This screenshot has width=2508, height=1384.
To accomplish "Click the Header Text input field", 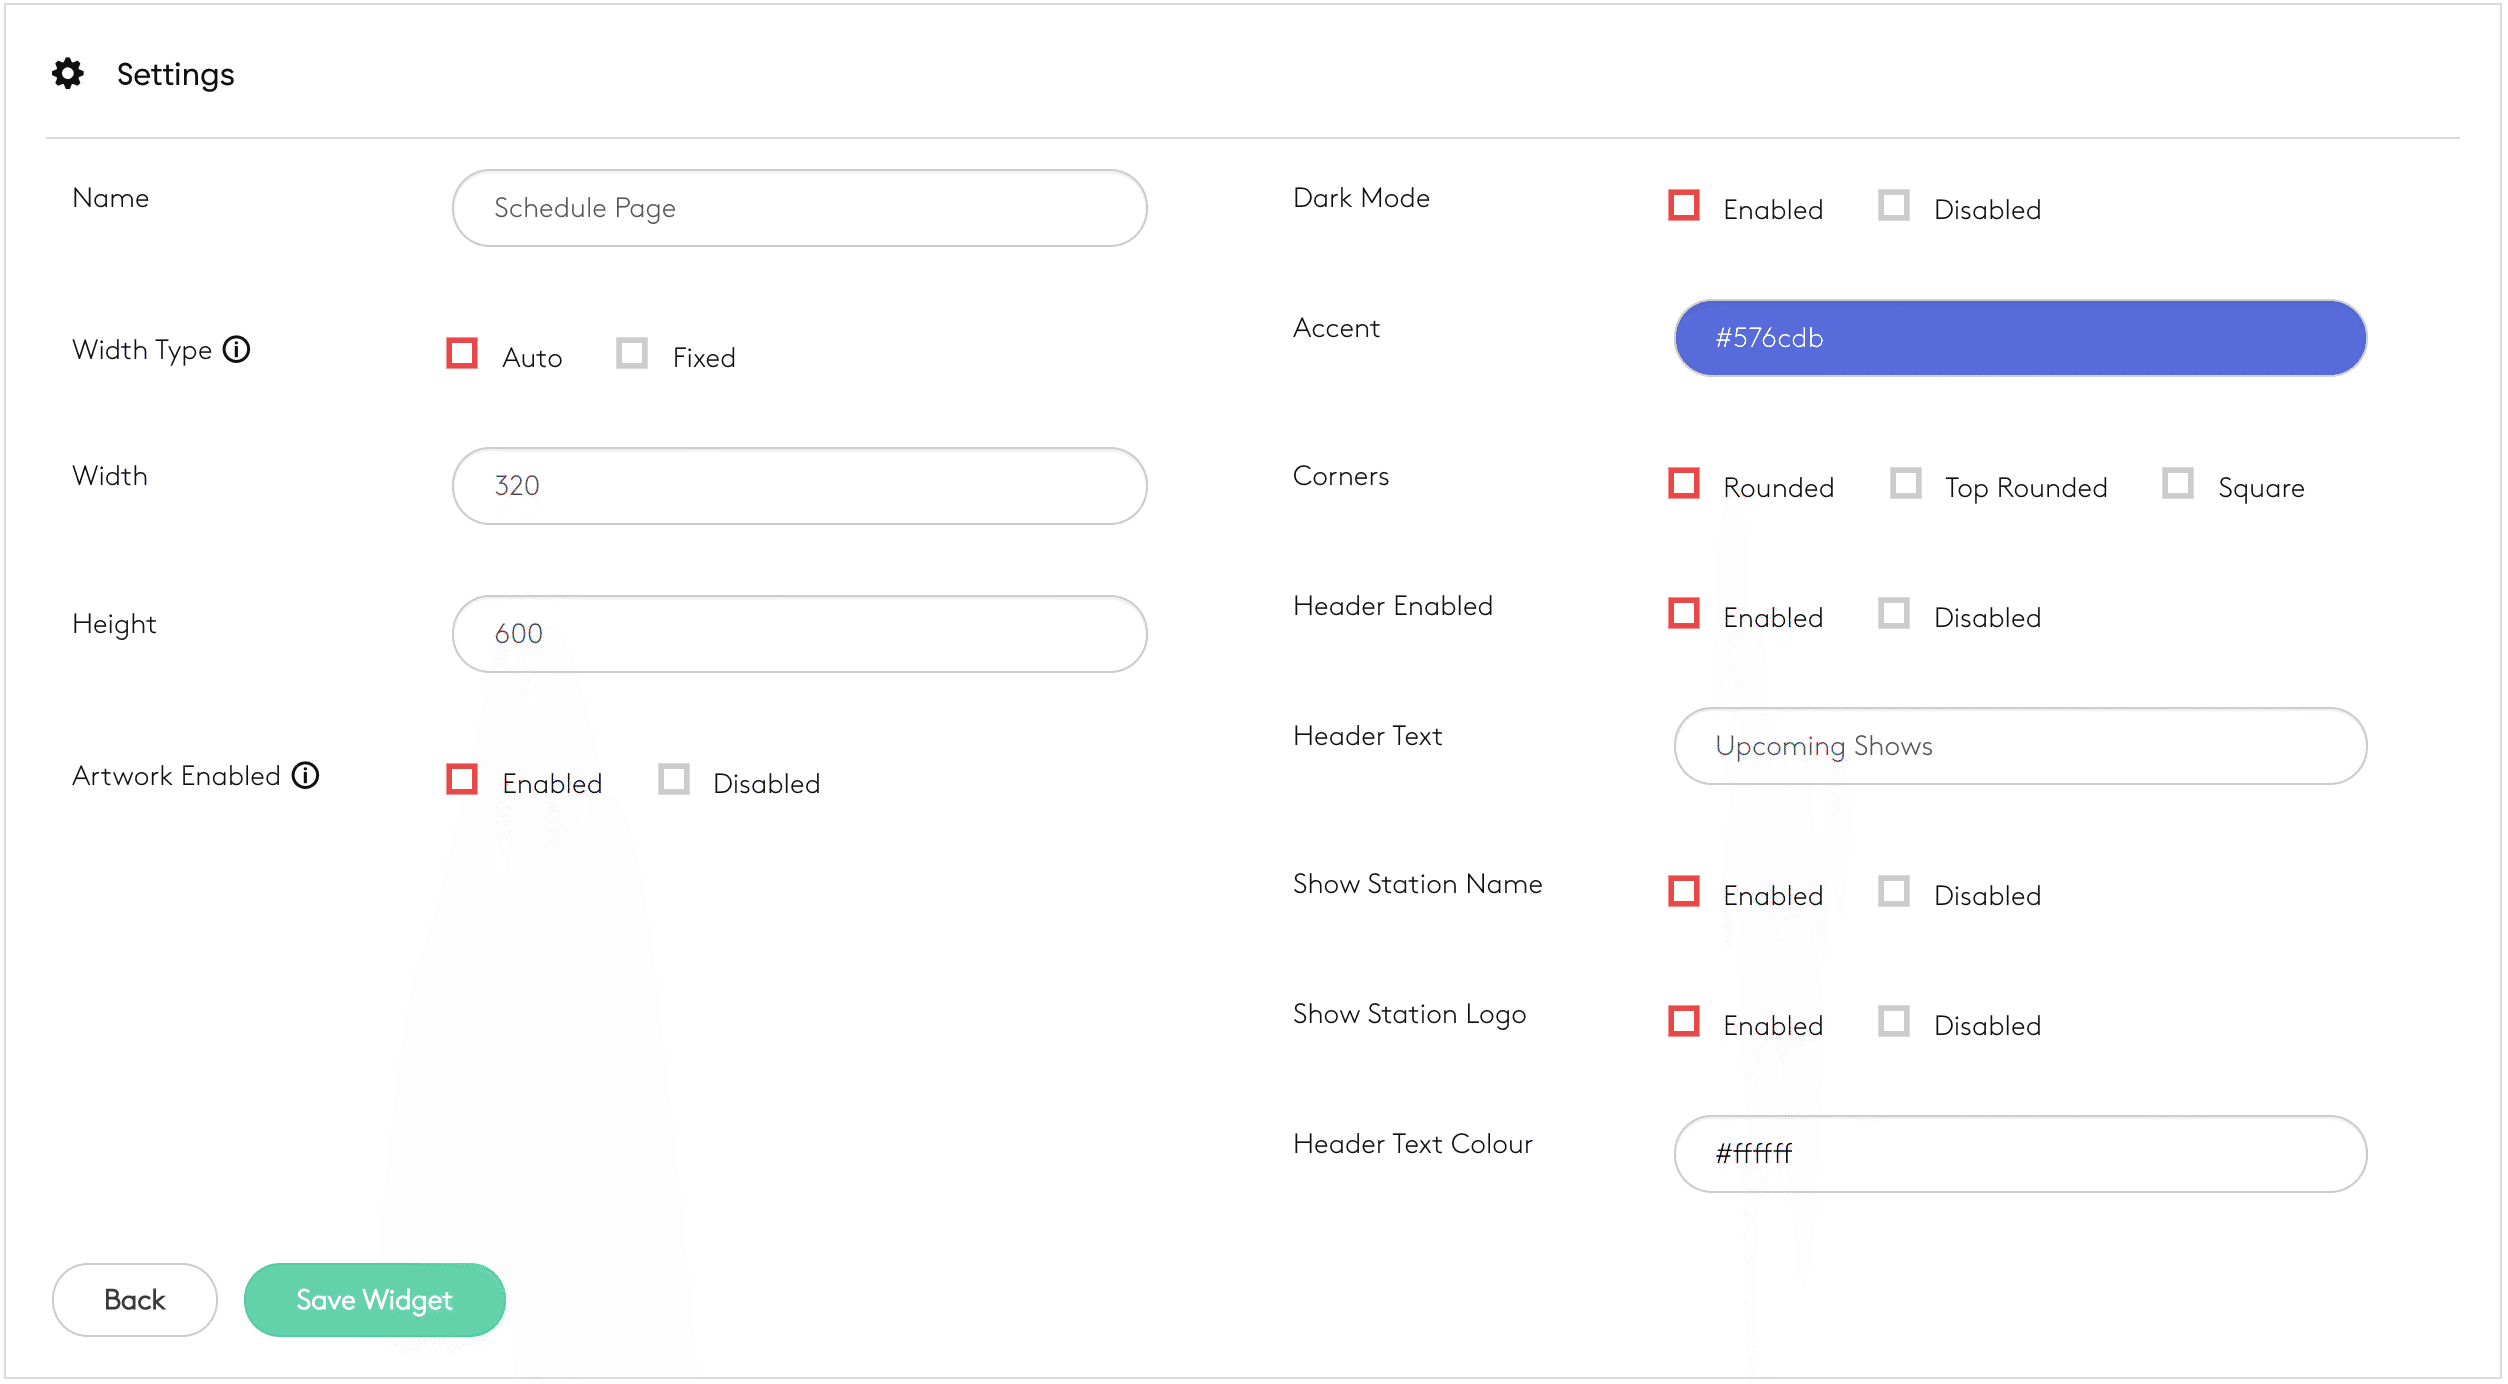I will [2019, 746].
